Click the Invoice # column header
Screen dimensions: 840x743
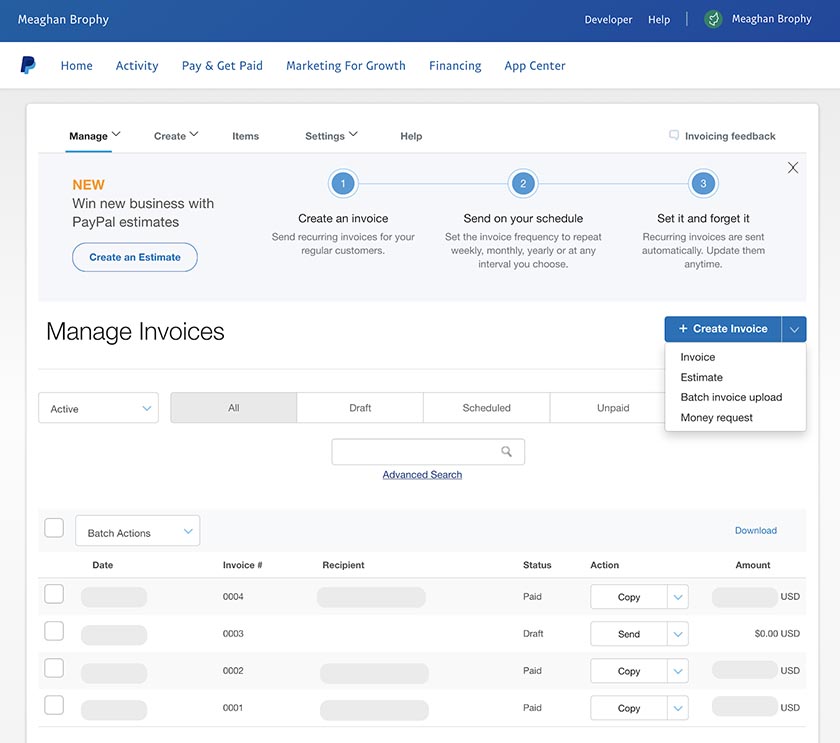[x=242, y=565]
